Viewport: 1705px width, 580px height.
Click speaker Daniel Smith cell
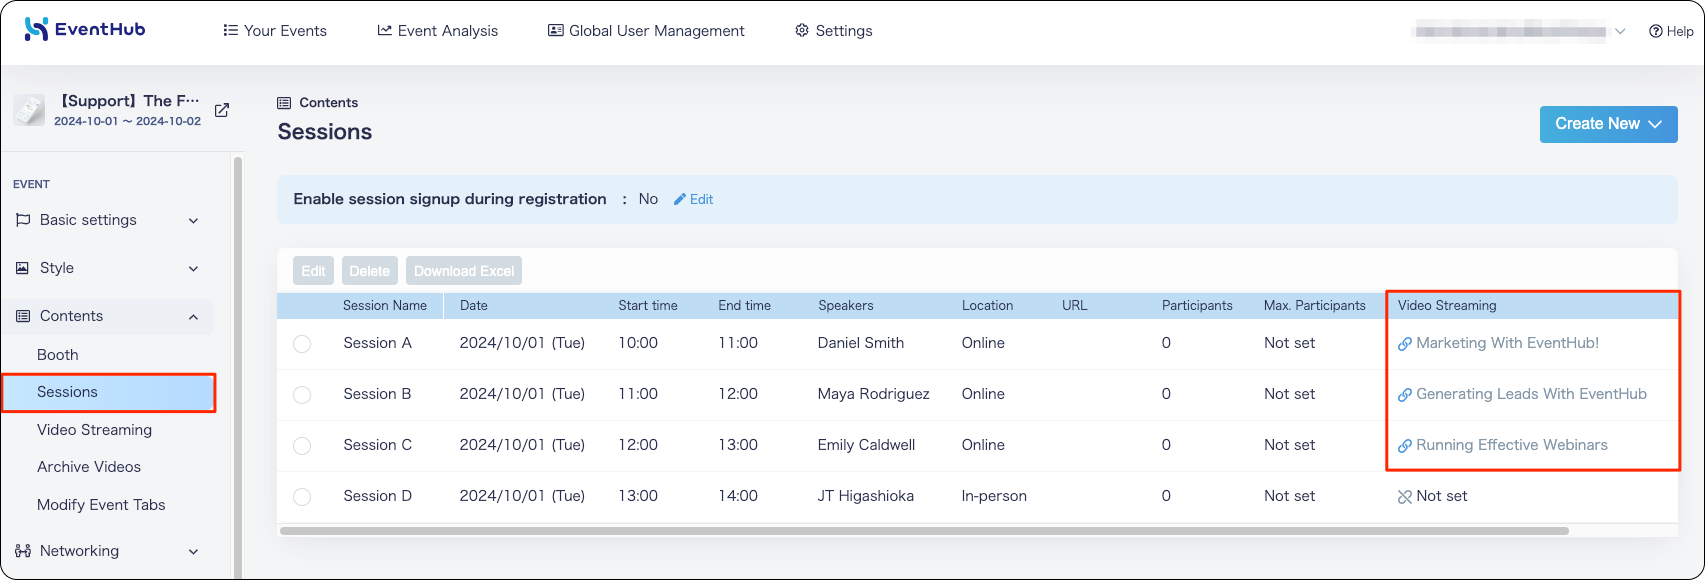coord(861,343)
